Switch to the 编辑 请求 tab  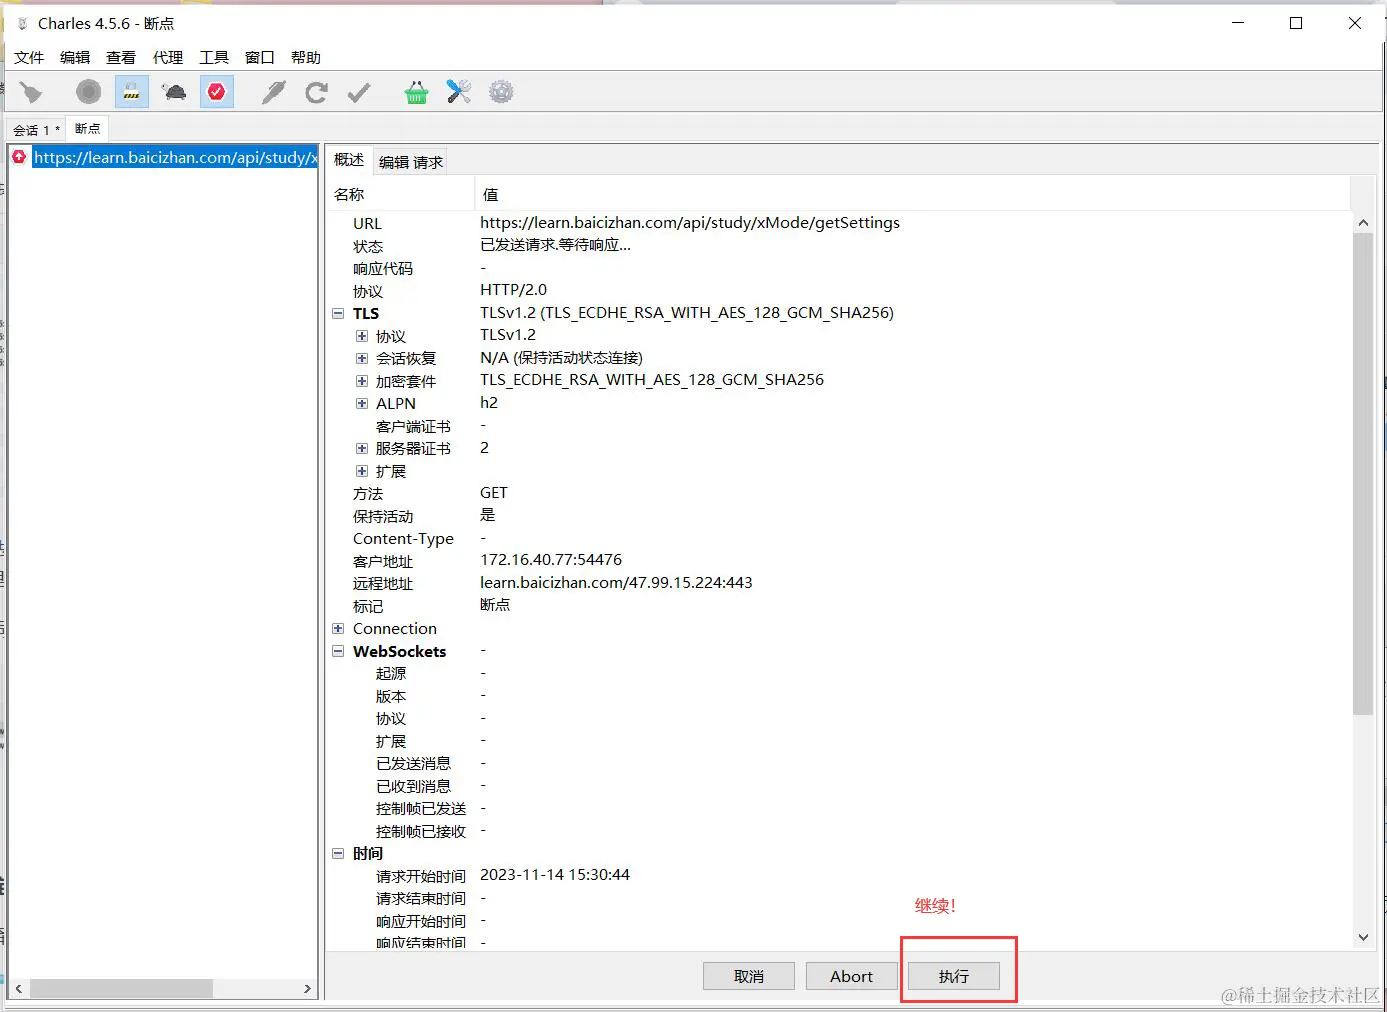coord(411,162)
